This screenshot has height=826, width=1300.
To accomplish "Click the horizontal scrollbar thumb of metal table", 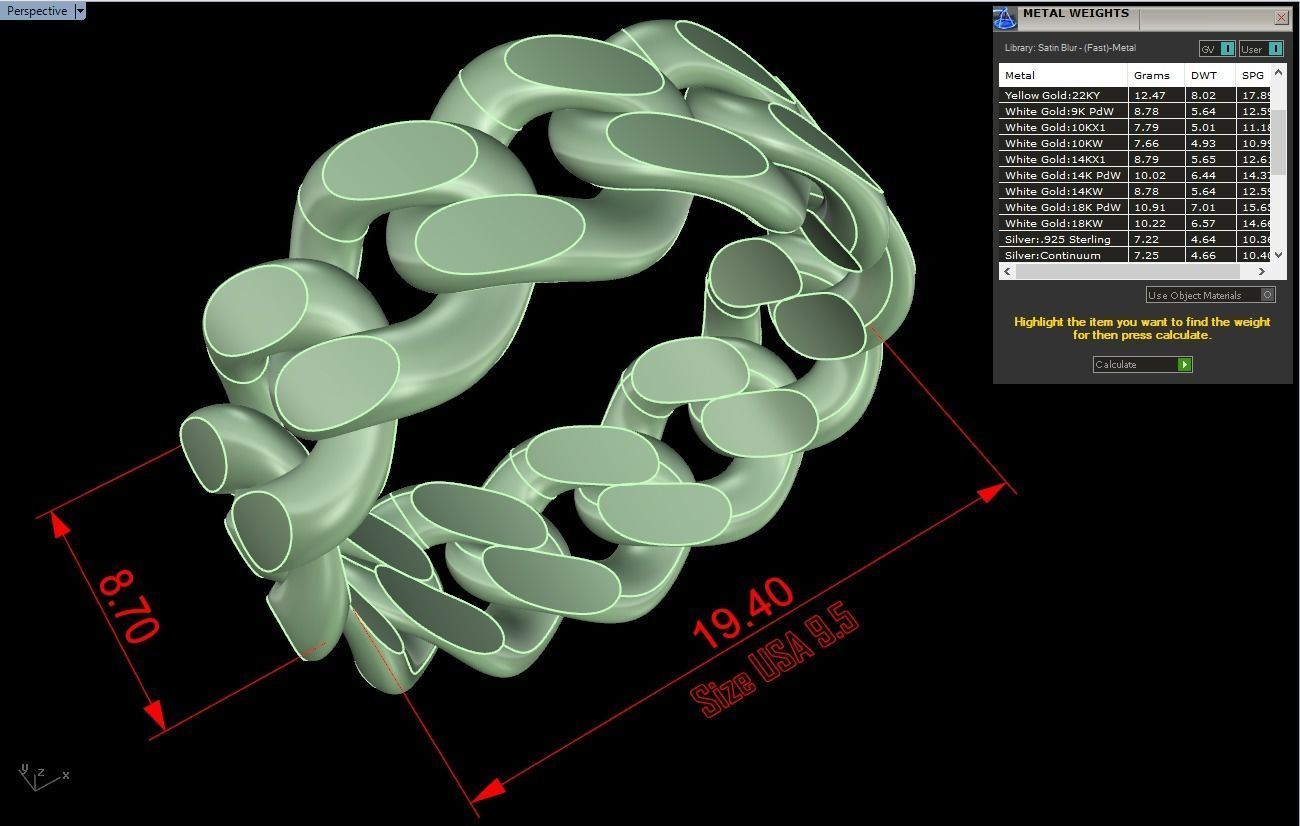I will [1128, 271].
